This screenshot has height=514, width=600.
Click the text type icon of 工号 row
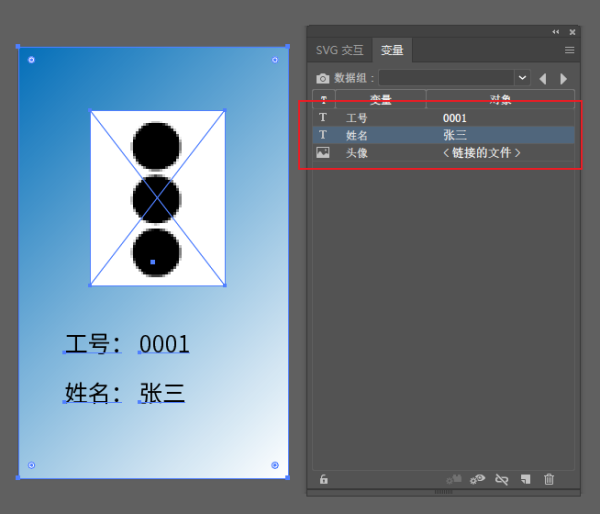tap(323, 117)
